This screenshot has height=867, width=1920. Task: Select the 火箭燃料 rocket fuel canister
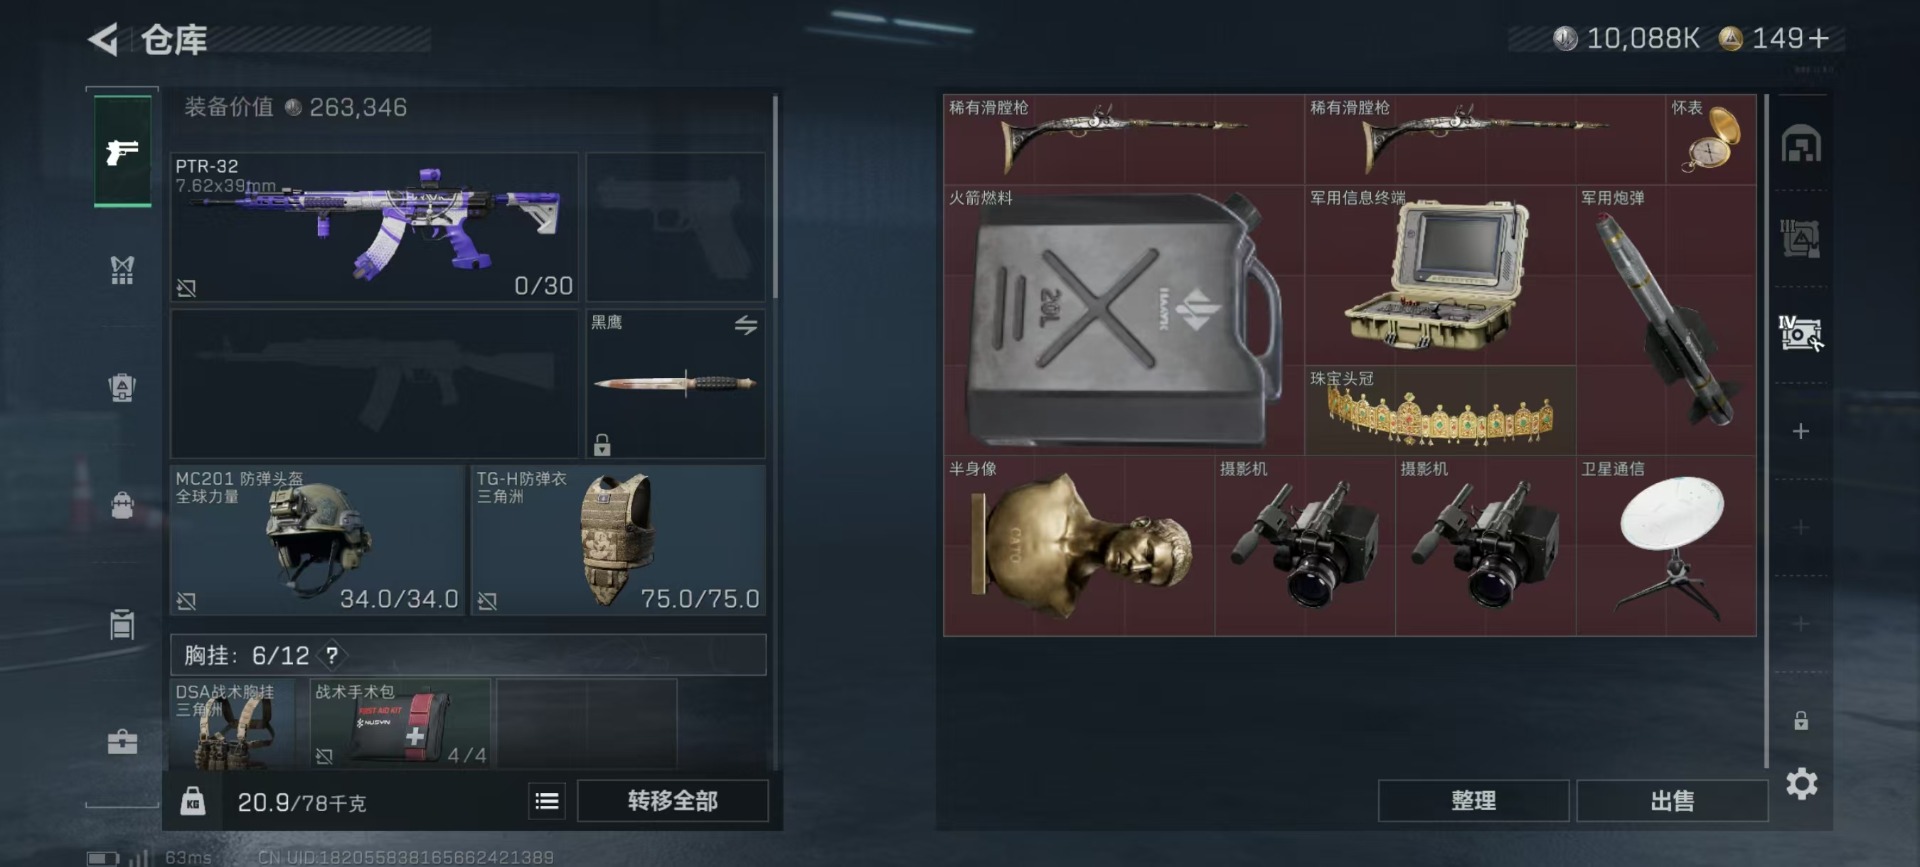point(1124,320)
